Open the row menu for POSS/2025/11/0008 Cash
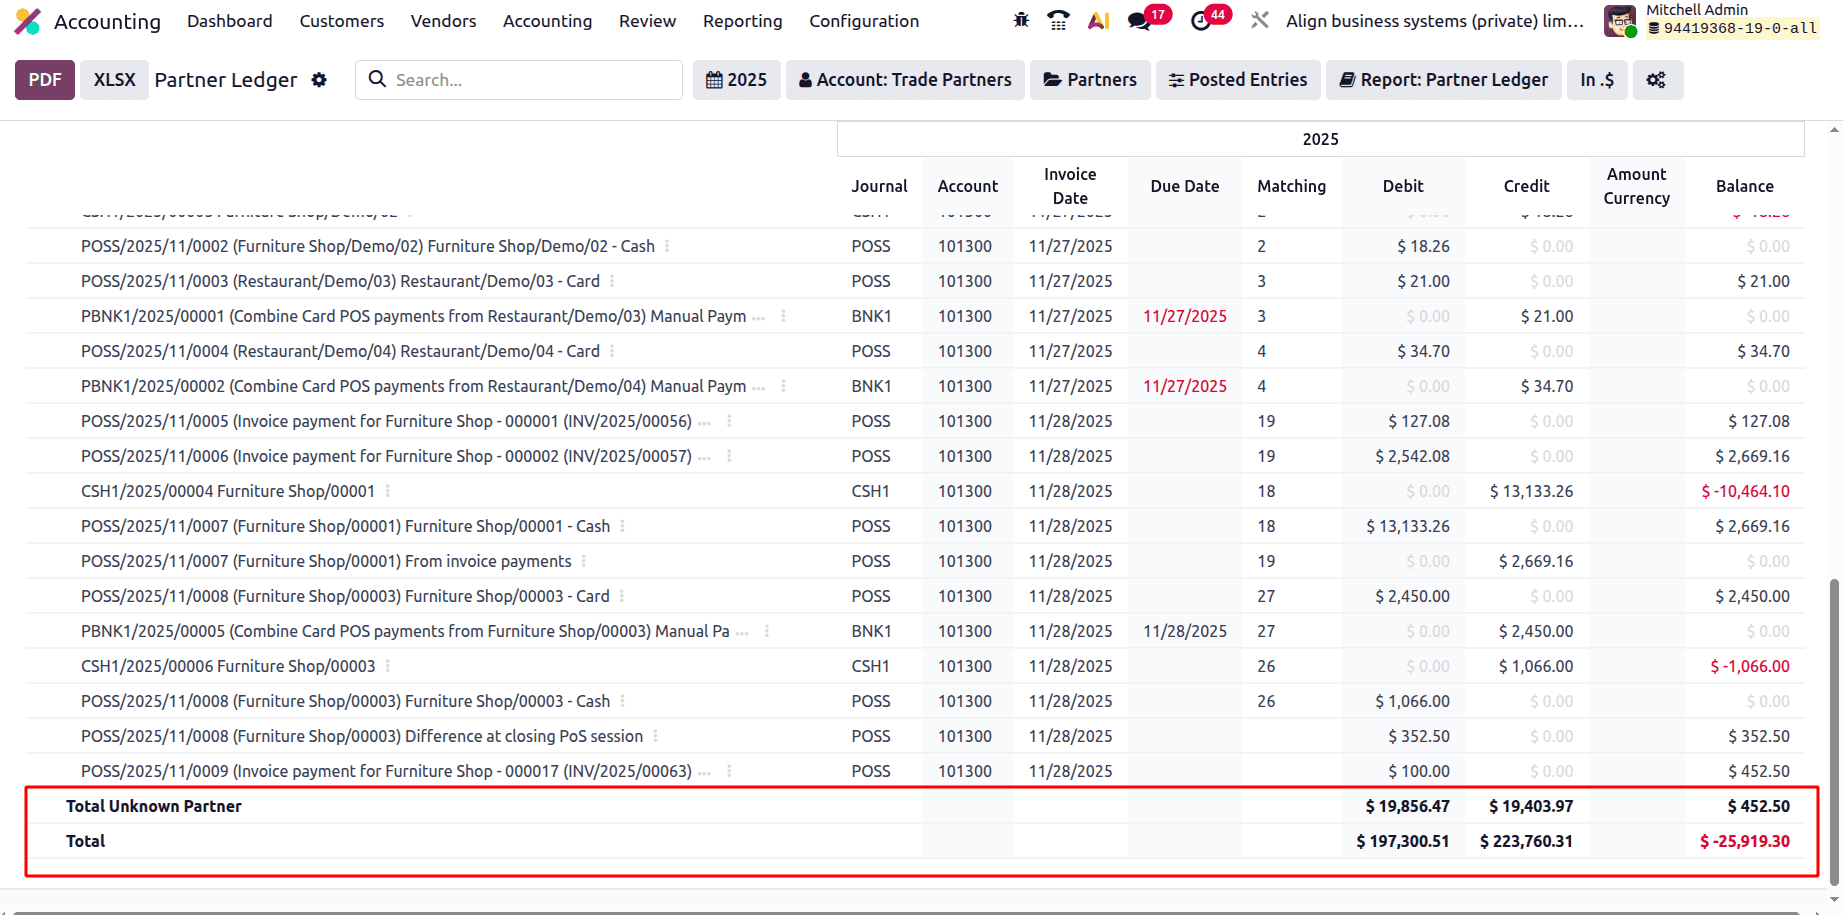1843x915 pixels. click(622, 701)
